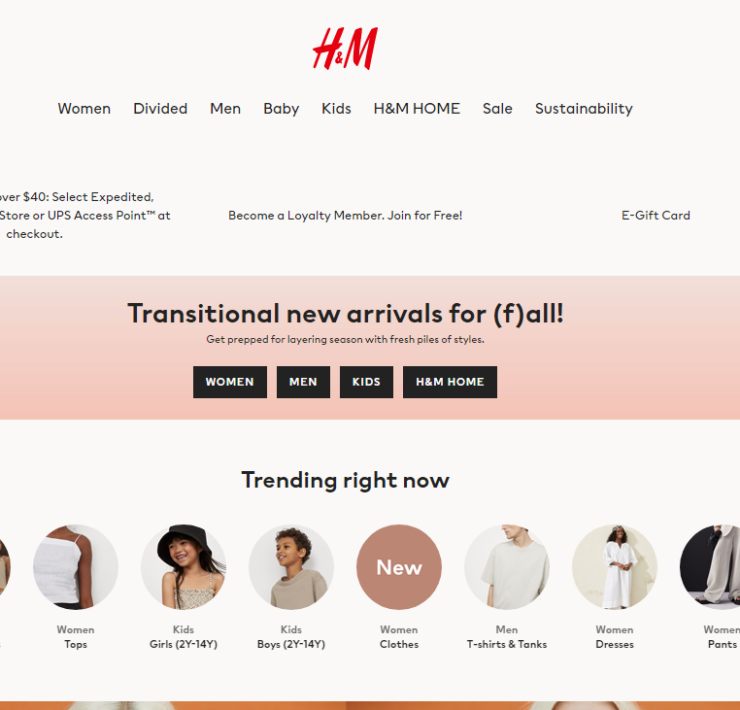Screen dimensions: 740x710
Task: Click the H&M HOME banner button
Action: coord(450,382)
